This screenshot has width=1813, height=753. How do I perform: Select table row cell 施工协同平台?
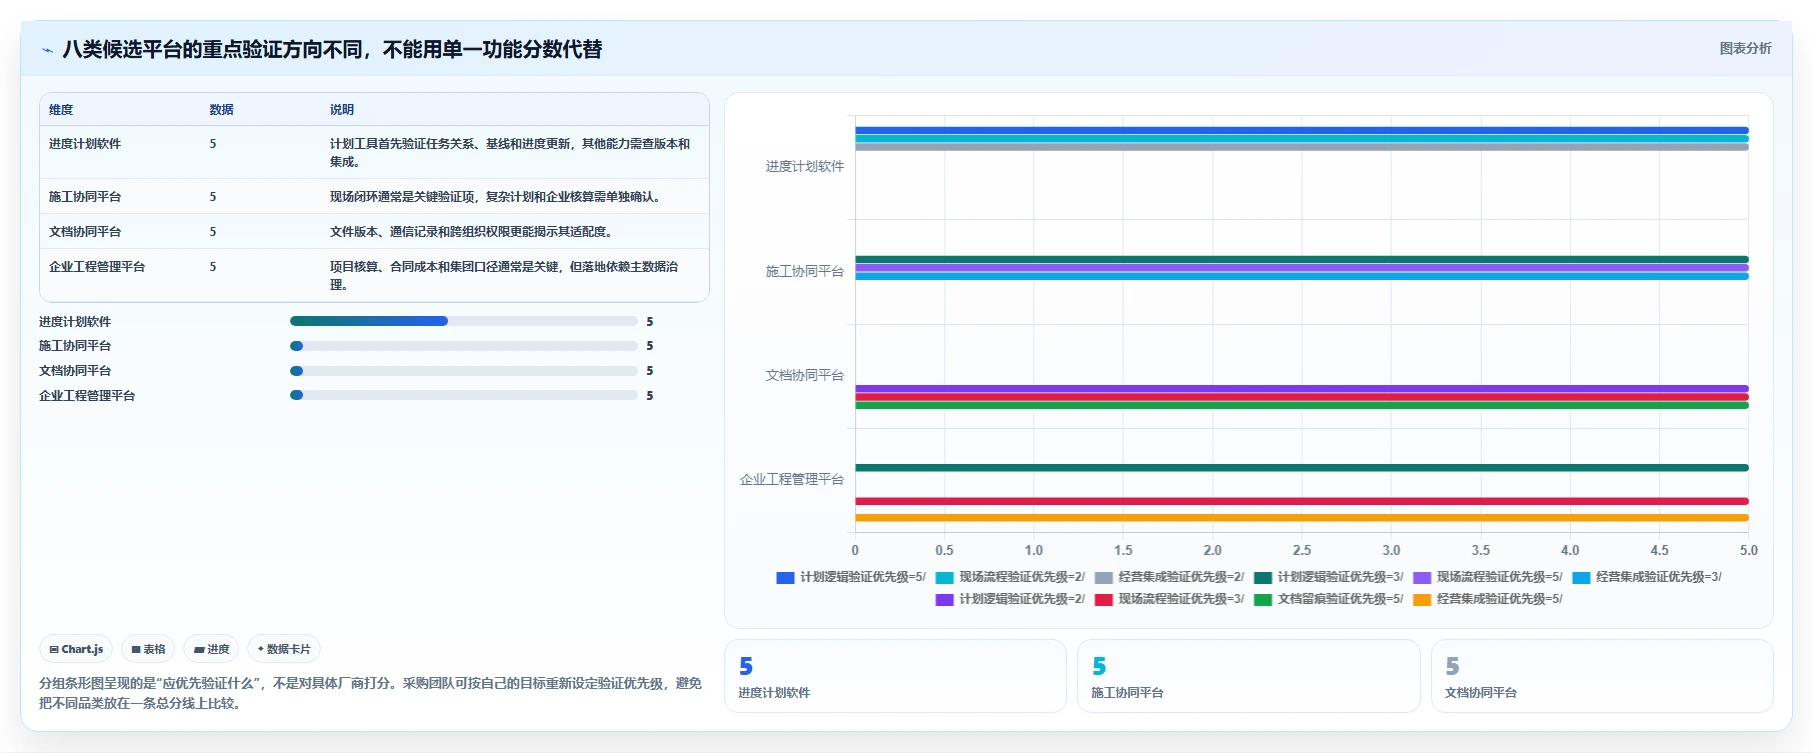85,197
